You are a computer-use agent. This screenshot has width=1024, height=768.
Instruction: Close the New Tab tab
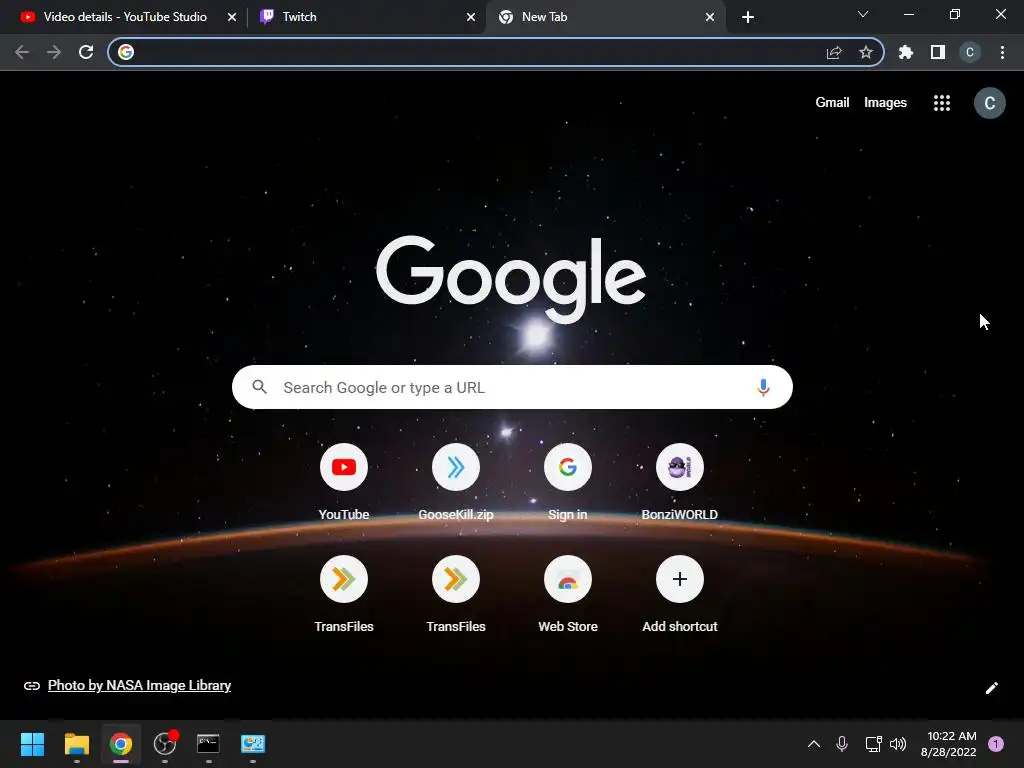coord(710,17)
